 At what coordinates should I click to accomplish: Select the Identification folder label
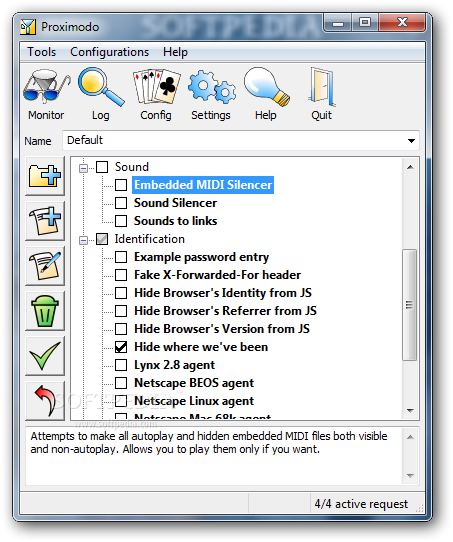[149, 239]
